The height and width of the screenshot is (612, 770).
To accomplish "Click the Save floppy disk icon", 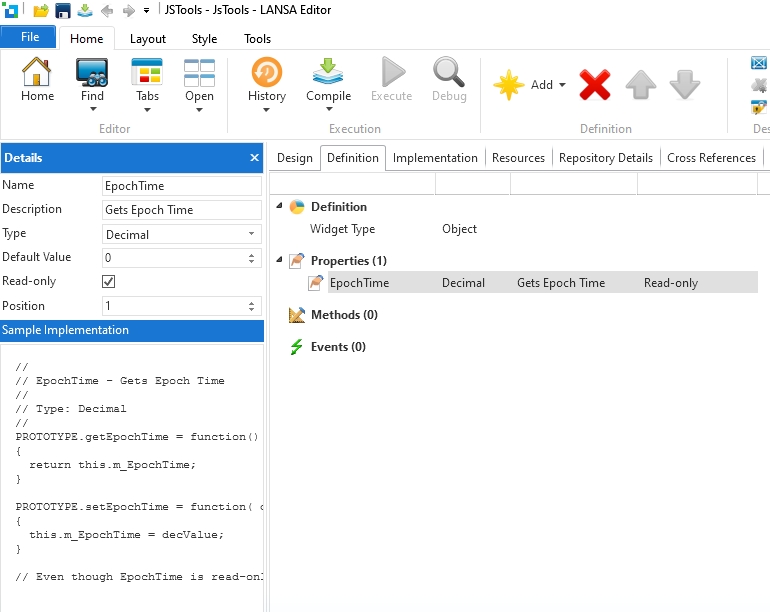I will pos(63,10).
